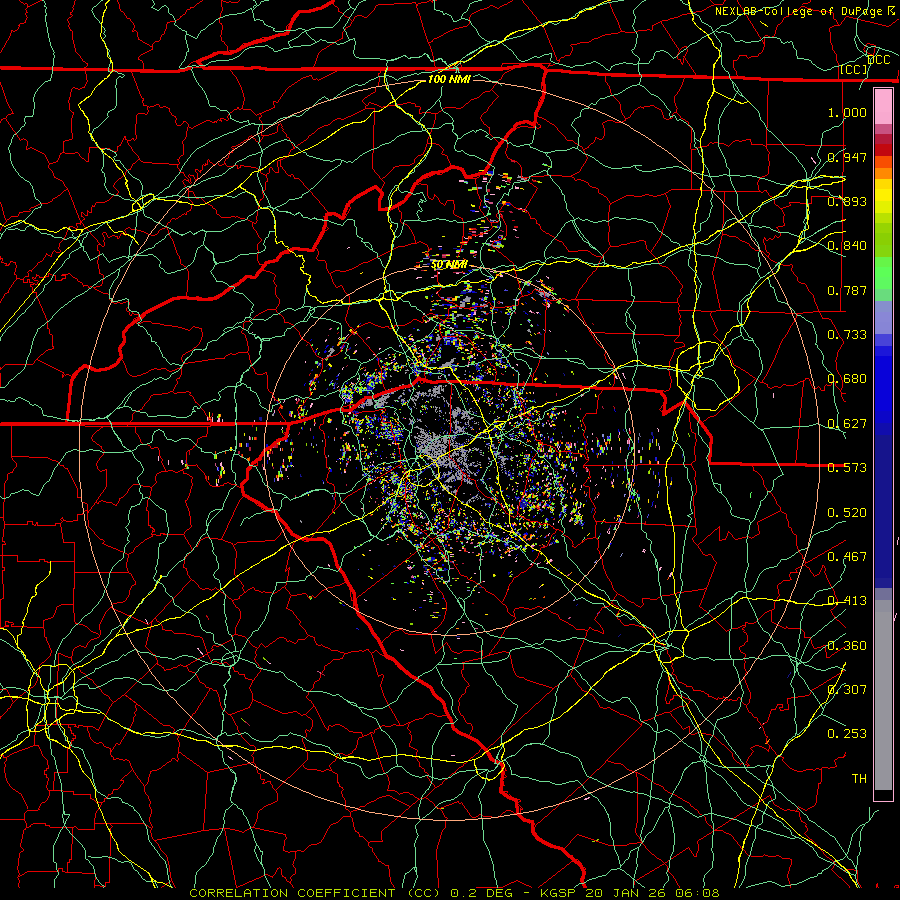The image size is (900, 900).
Task: Click the 0.947 legend value
Action: point(847,157)
